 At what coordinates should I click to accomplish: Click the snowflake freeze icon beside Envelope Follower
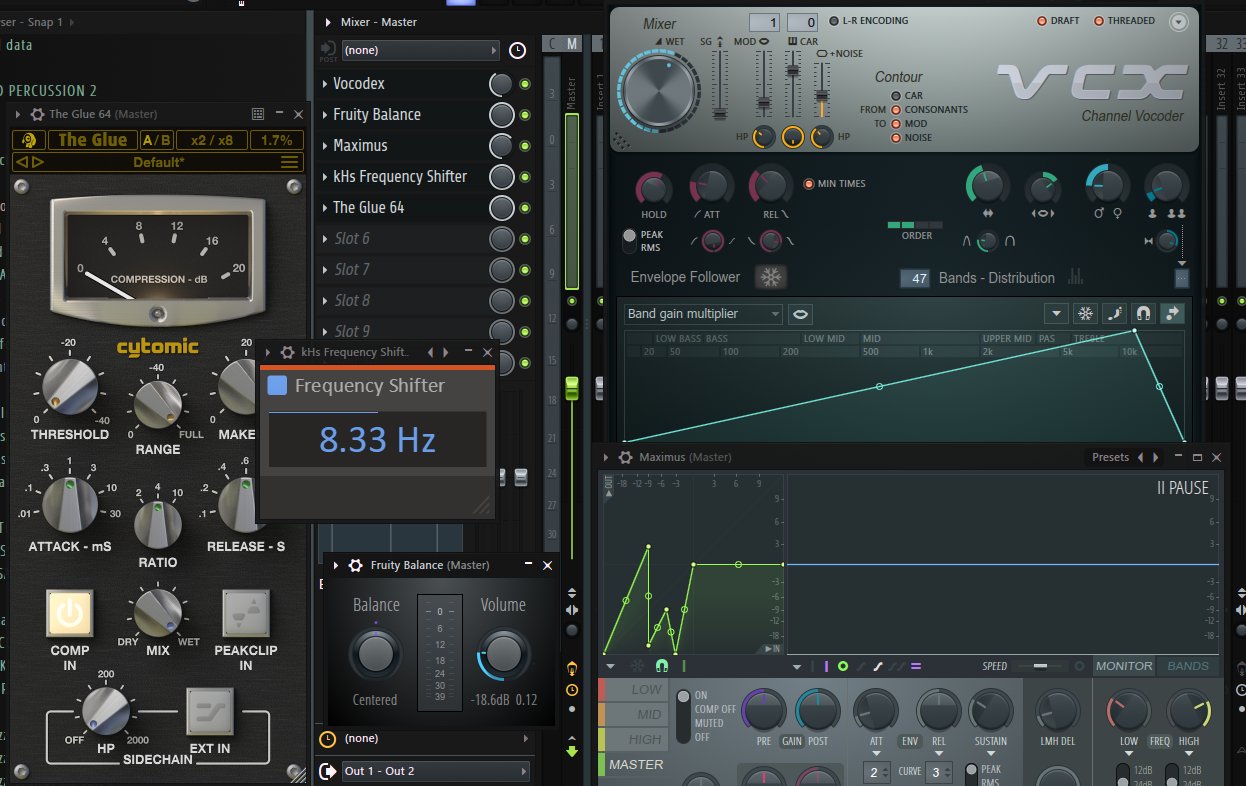pos(773,277)
